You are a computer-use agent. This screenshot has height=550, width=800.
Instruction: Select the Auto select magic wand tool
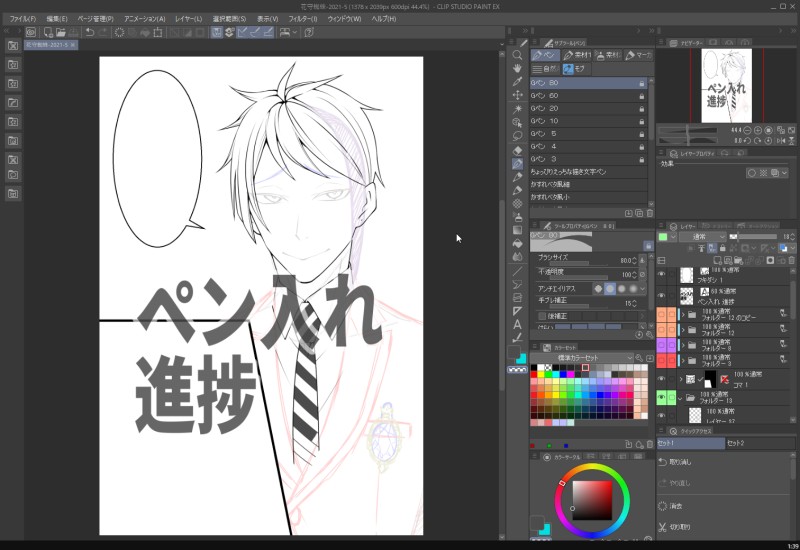(517, 109)
